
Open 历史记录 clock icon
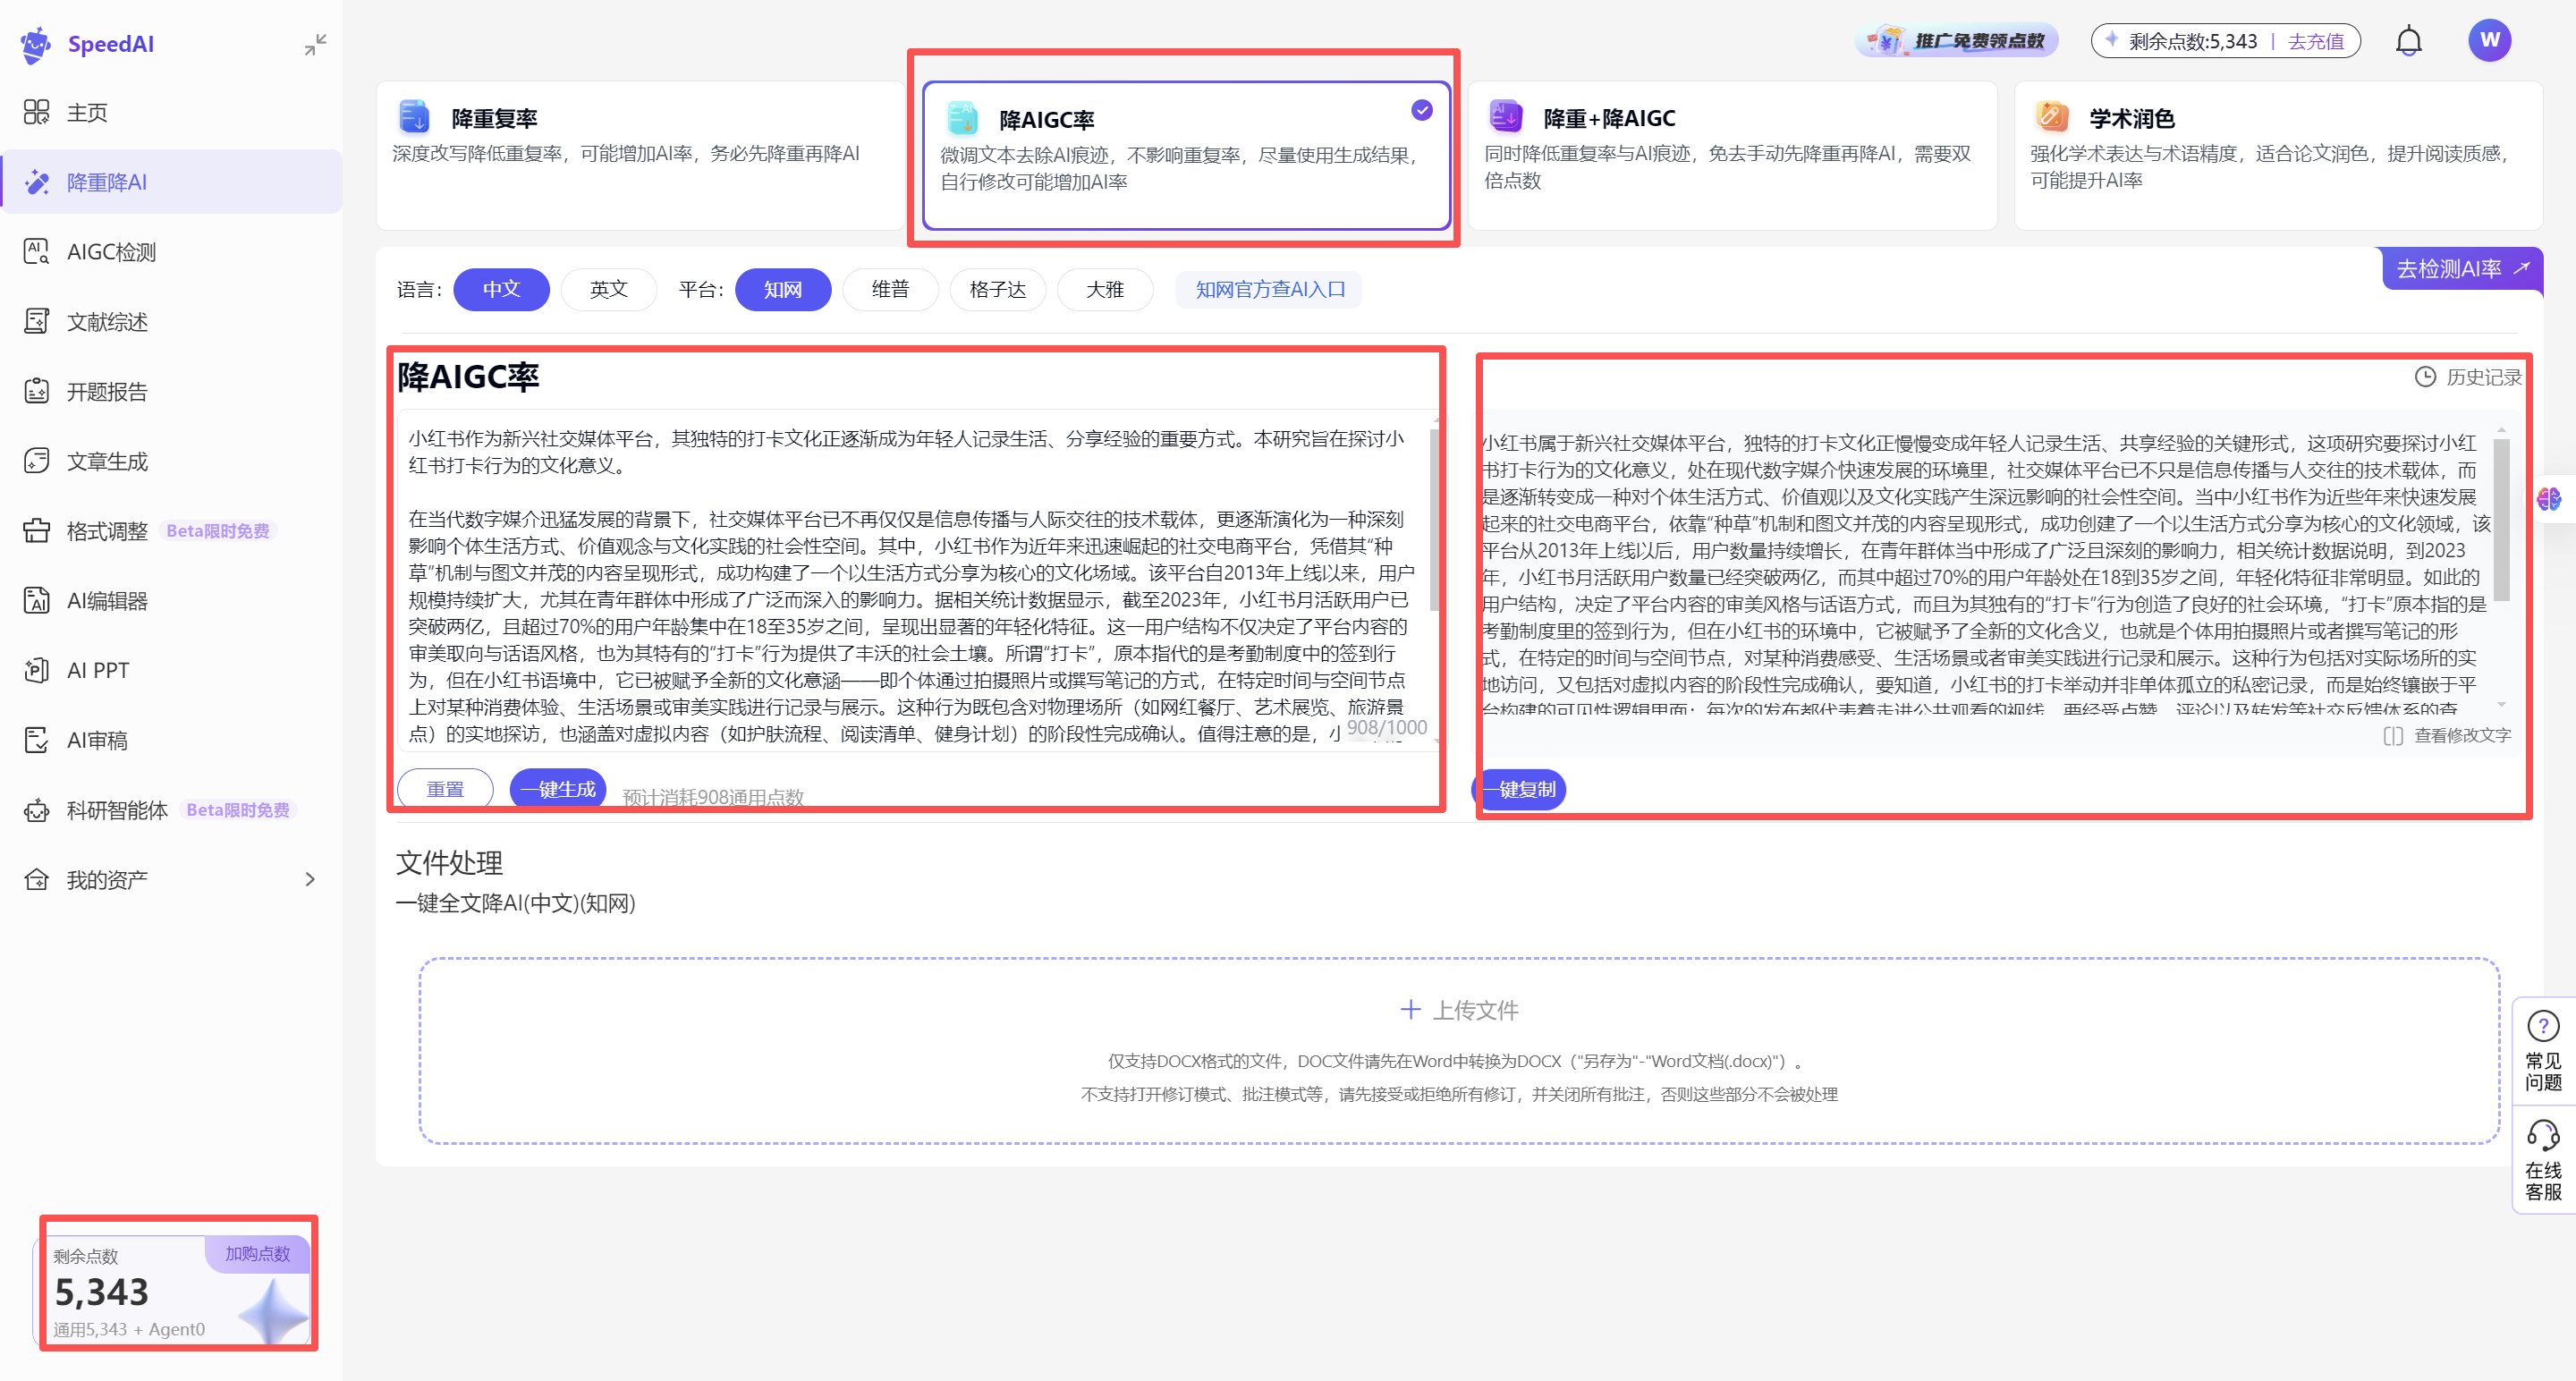coord(2425,377)
